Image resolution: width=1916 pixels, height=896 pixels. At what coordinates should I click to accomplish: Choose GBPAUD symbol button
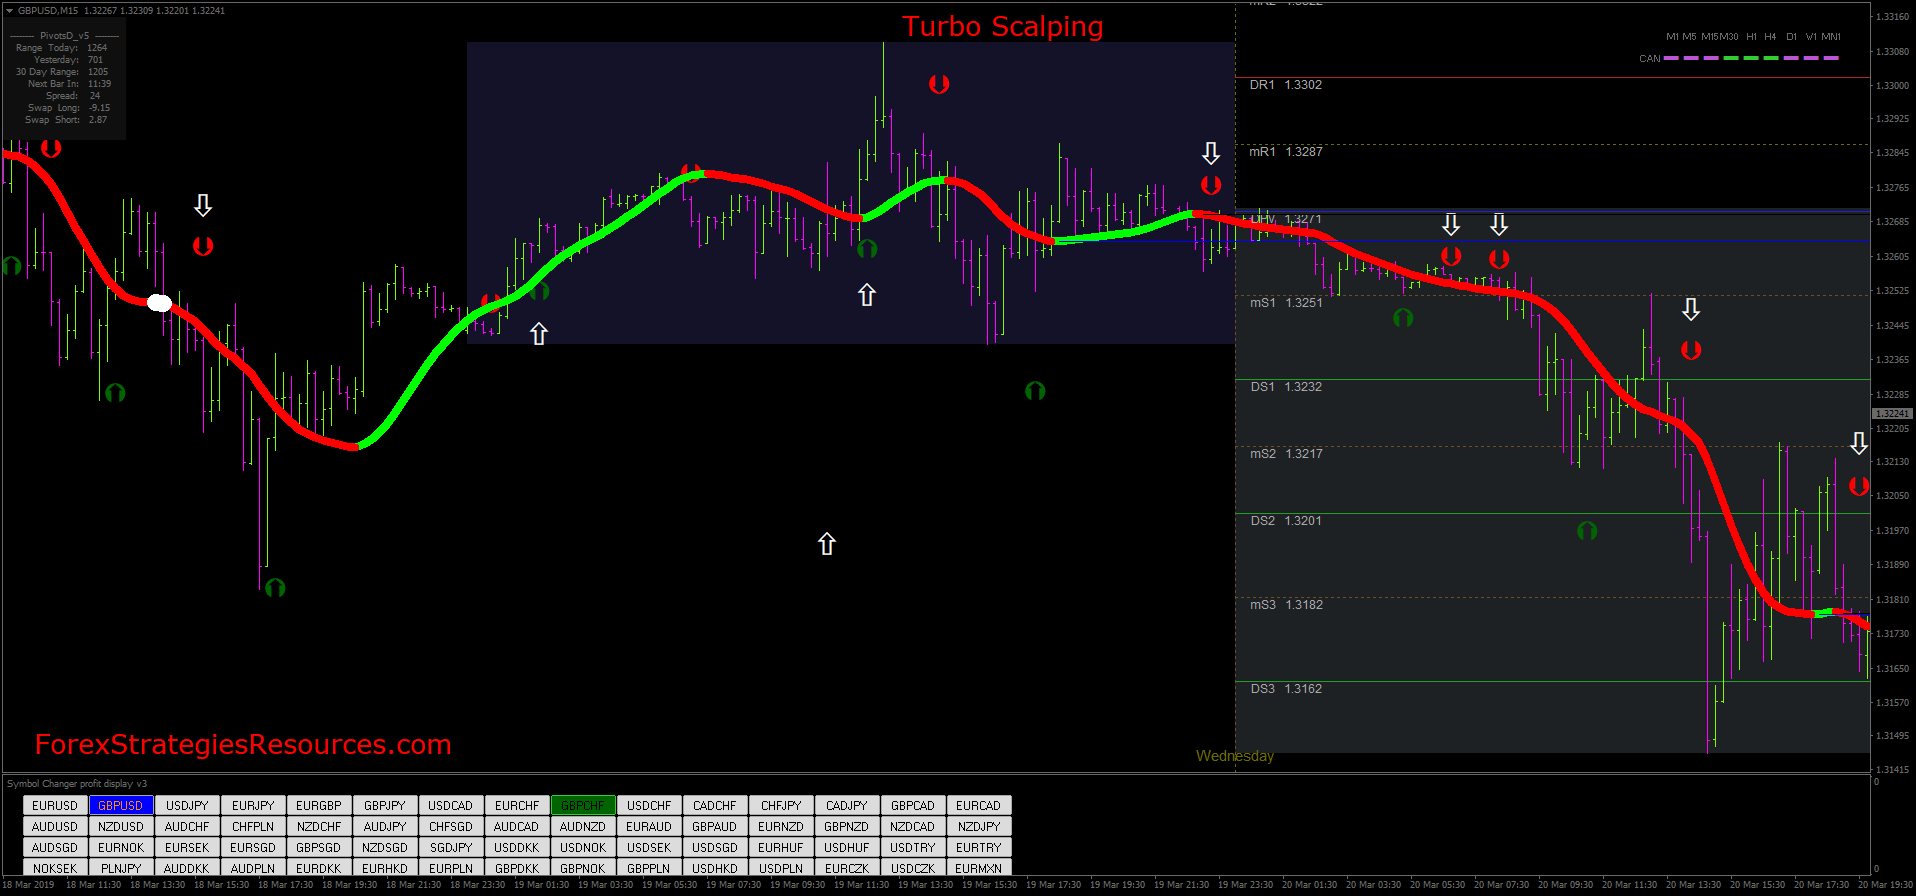715,827
